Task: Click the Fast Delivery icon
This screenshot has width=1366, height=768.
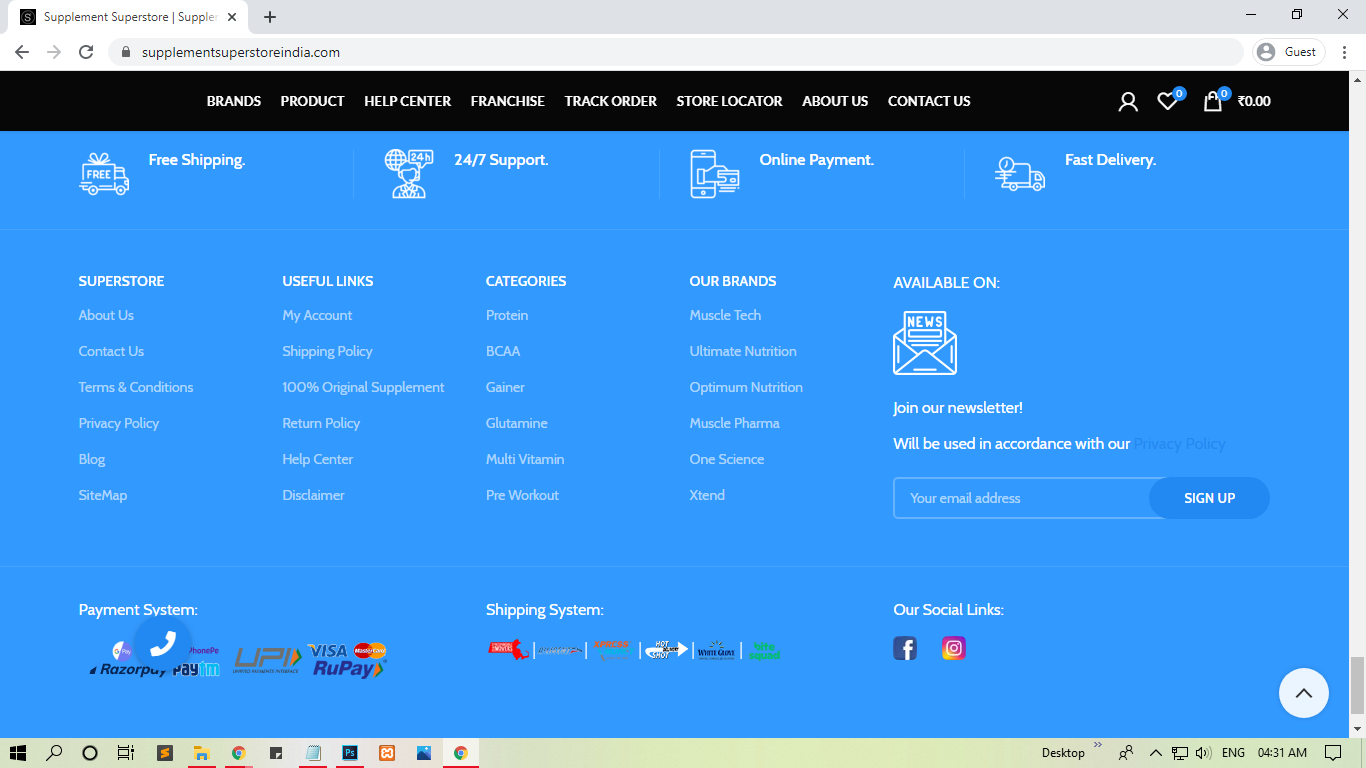Action: pyautogui.click(x=1020, y=174)
